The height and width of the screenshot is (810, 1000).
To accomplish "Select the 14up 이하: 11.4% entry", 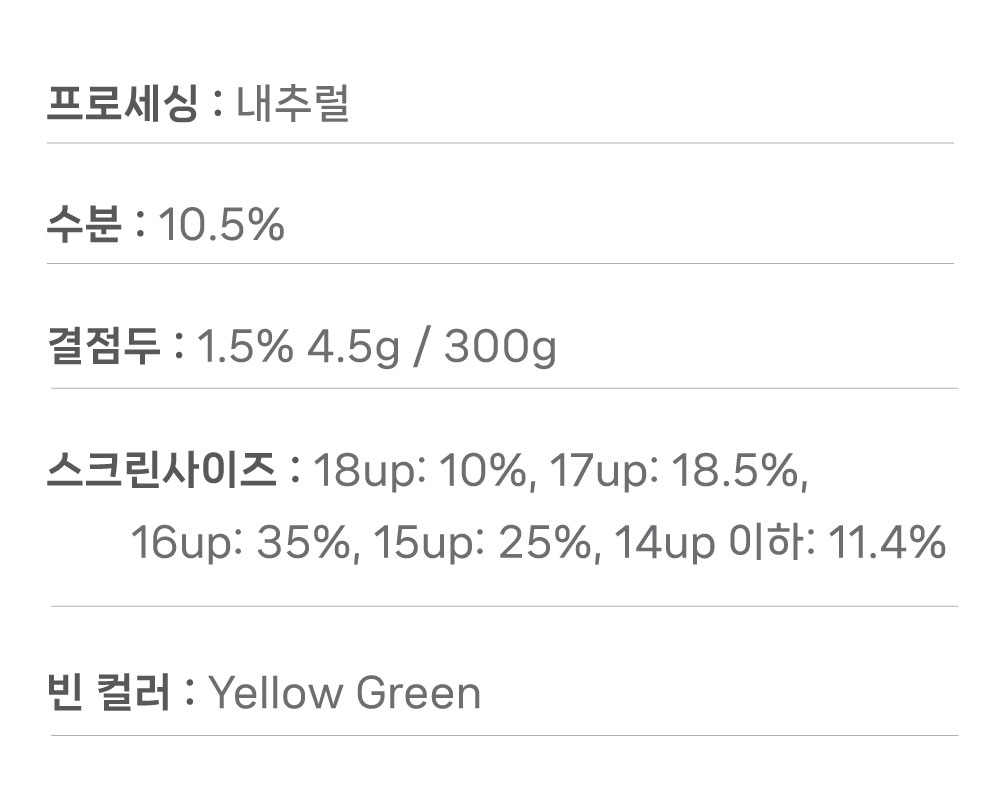I will click(779, 543).
